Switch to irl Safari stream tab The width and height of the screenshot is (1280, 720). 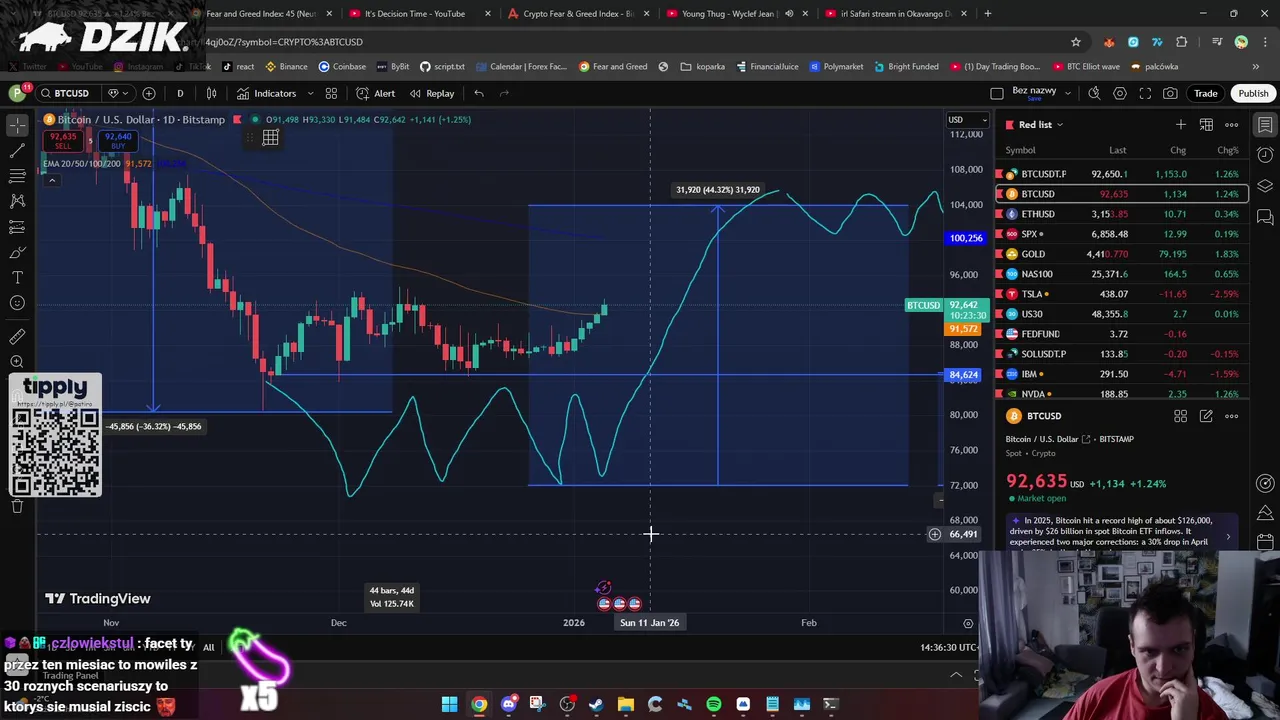click(894, 14)
